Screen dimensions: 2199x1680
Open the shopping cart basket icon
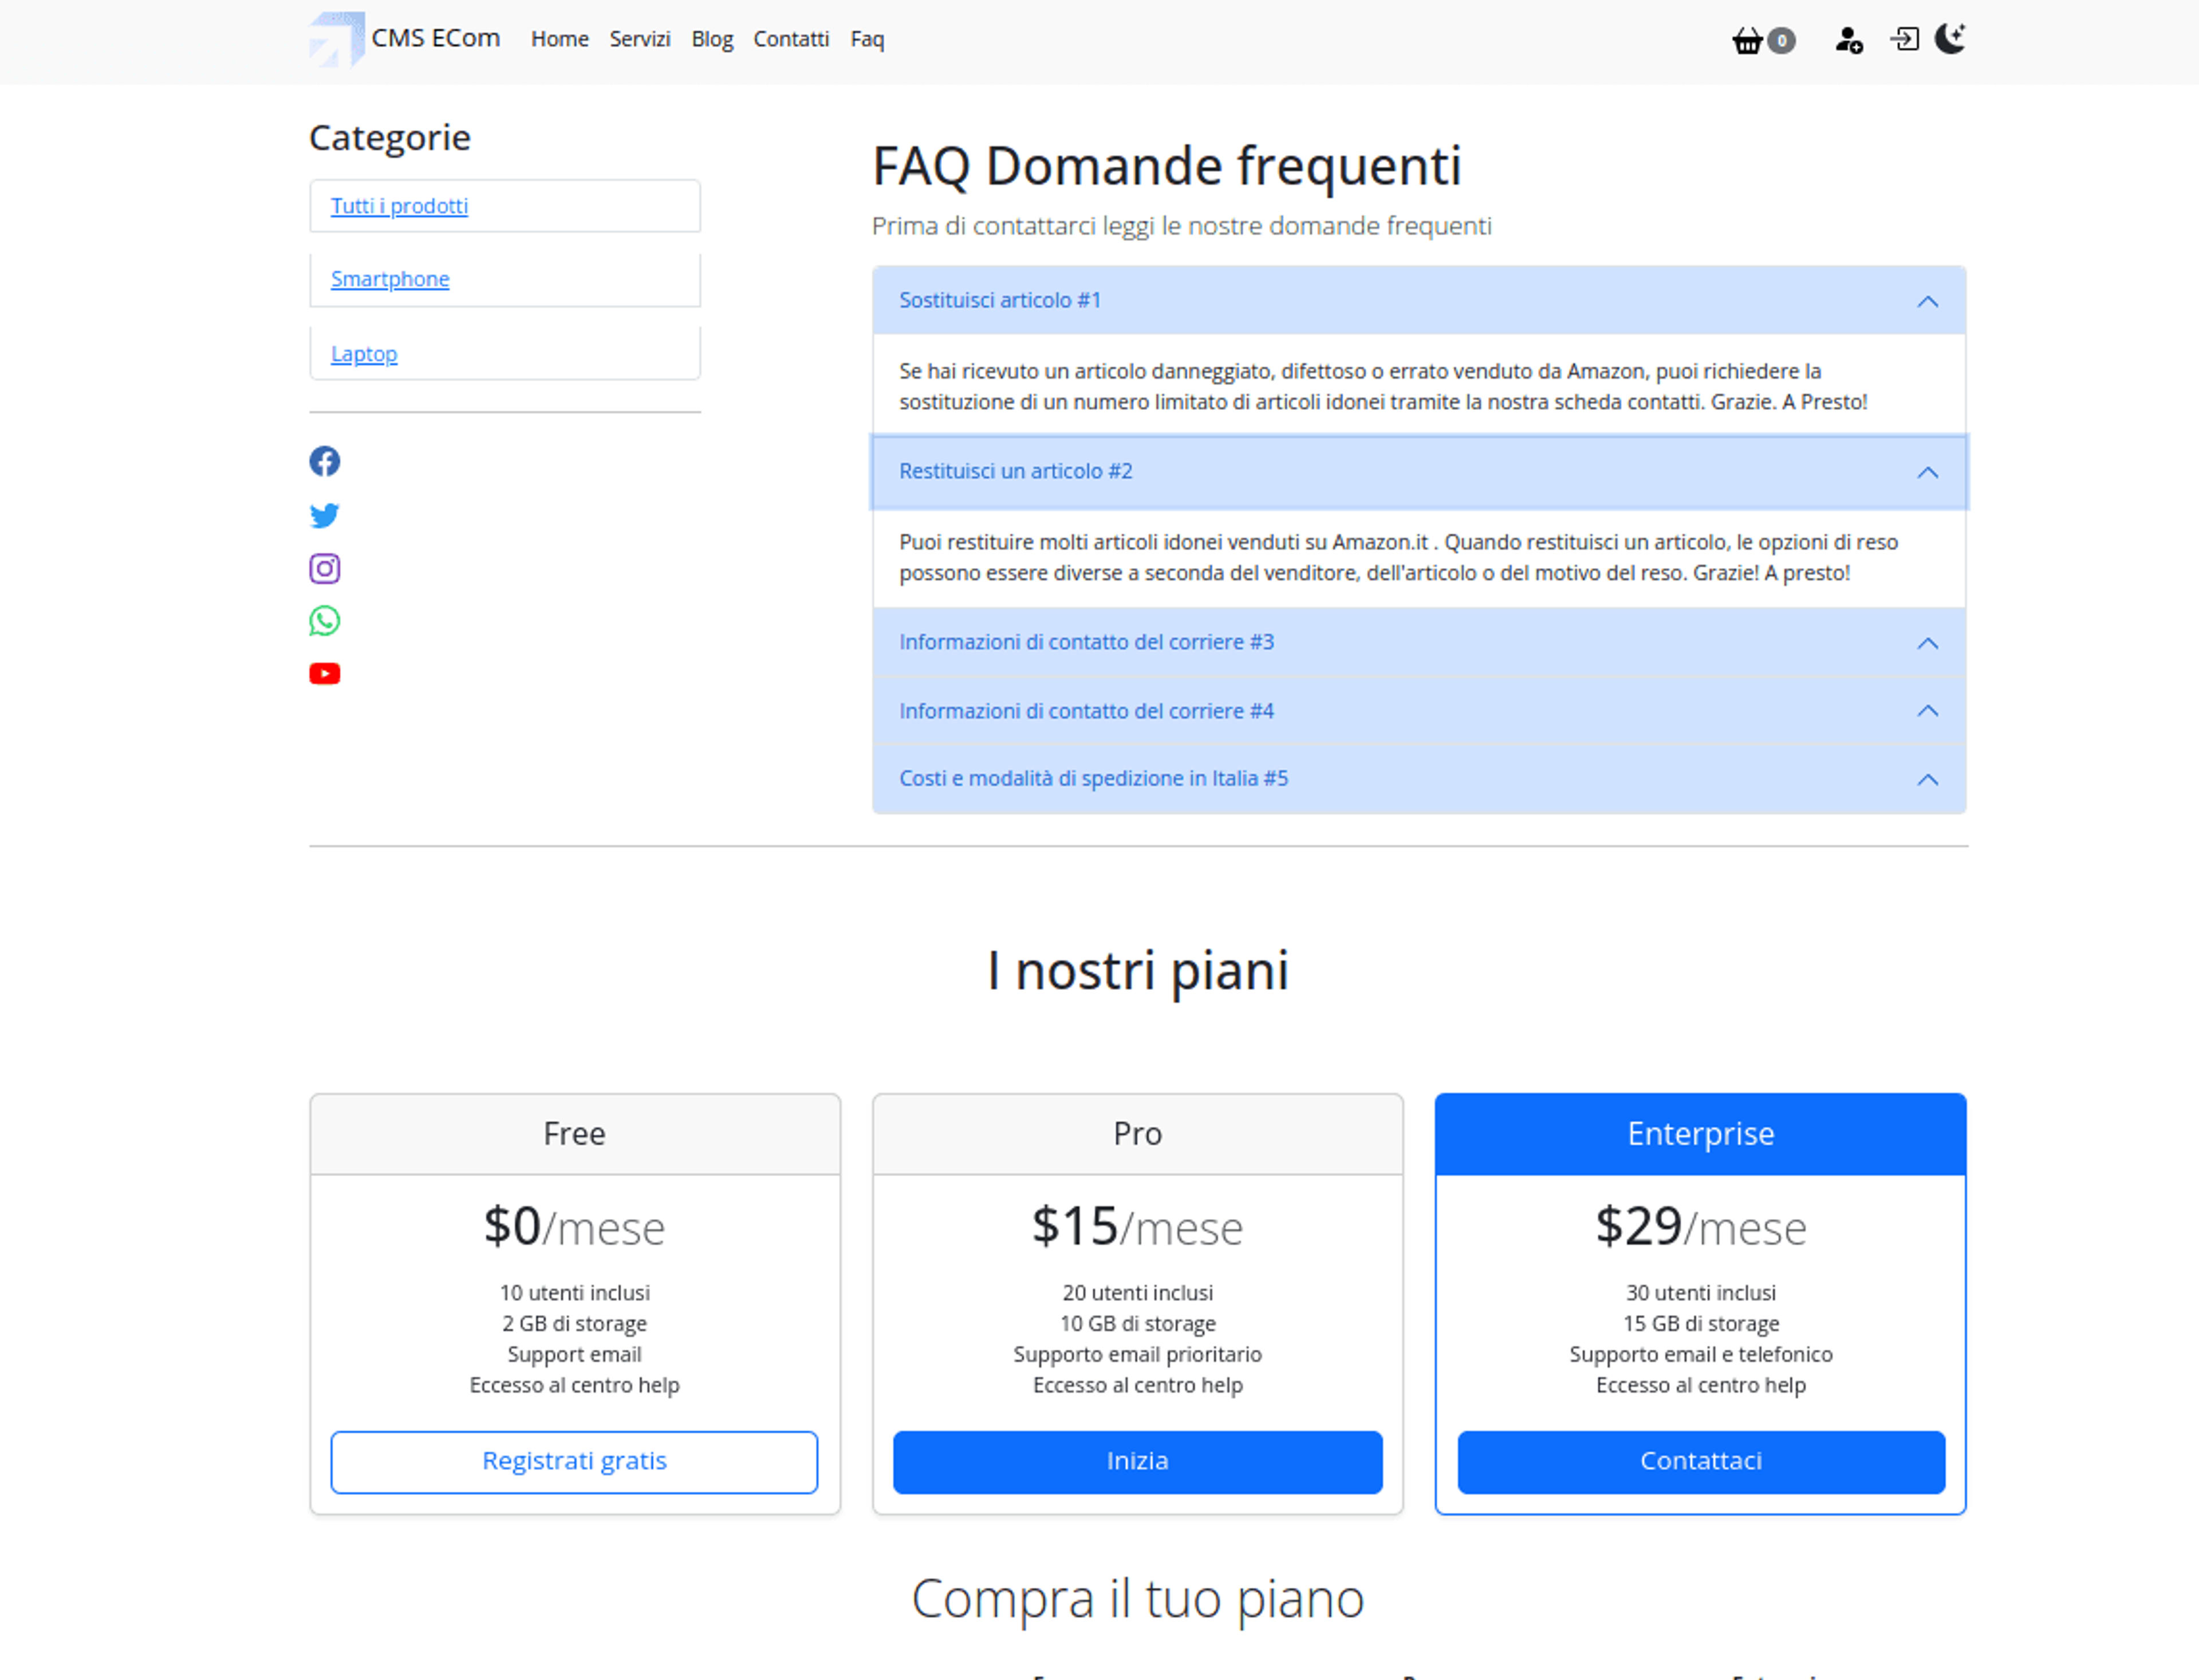point(1746,40)
